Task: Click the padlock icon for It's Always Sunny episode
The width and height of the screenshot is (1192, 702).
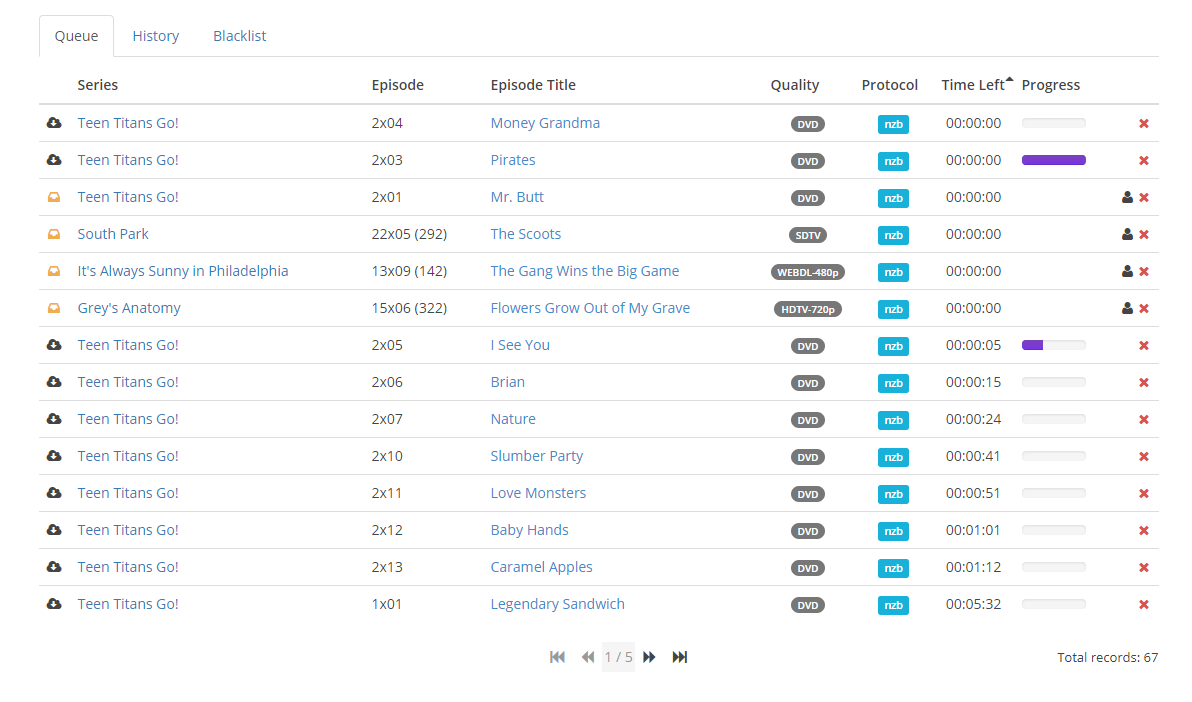Action: (53, 271)
